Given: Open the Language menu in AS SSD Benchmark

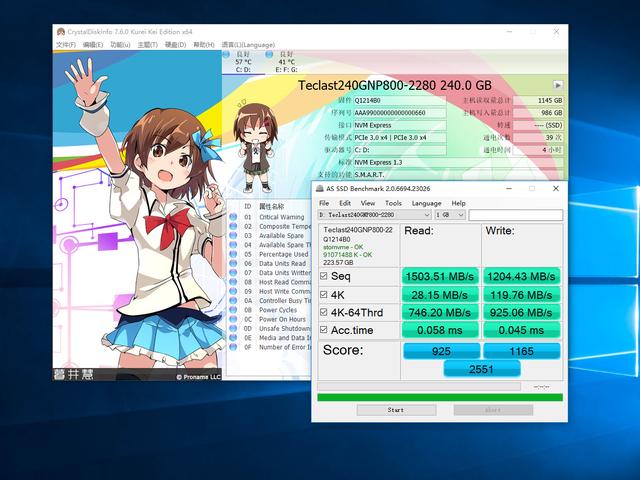Looking at the screenshot, I should click(426, 203).
